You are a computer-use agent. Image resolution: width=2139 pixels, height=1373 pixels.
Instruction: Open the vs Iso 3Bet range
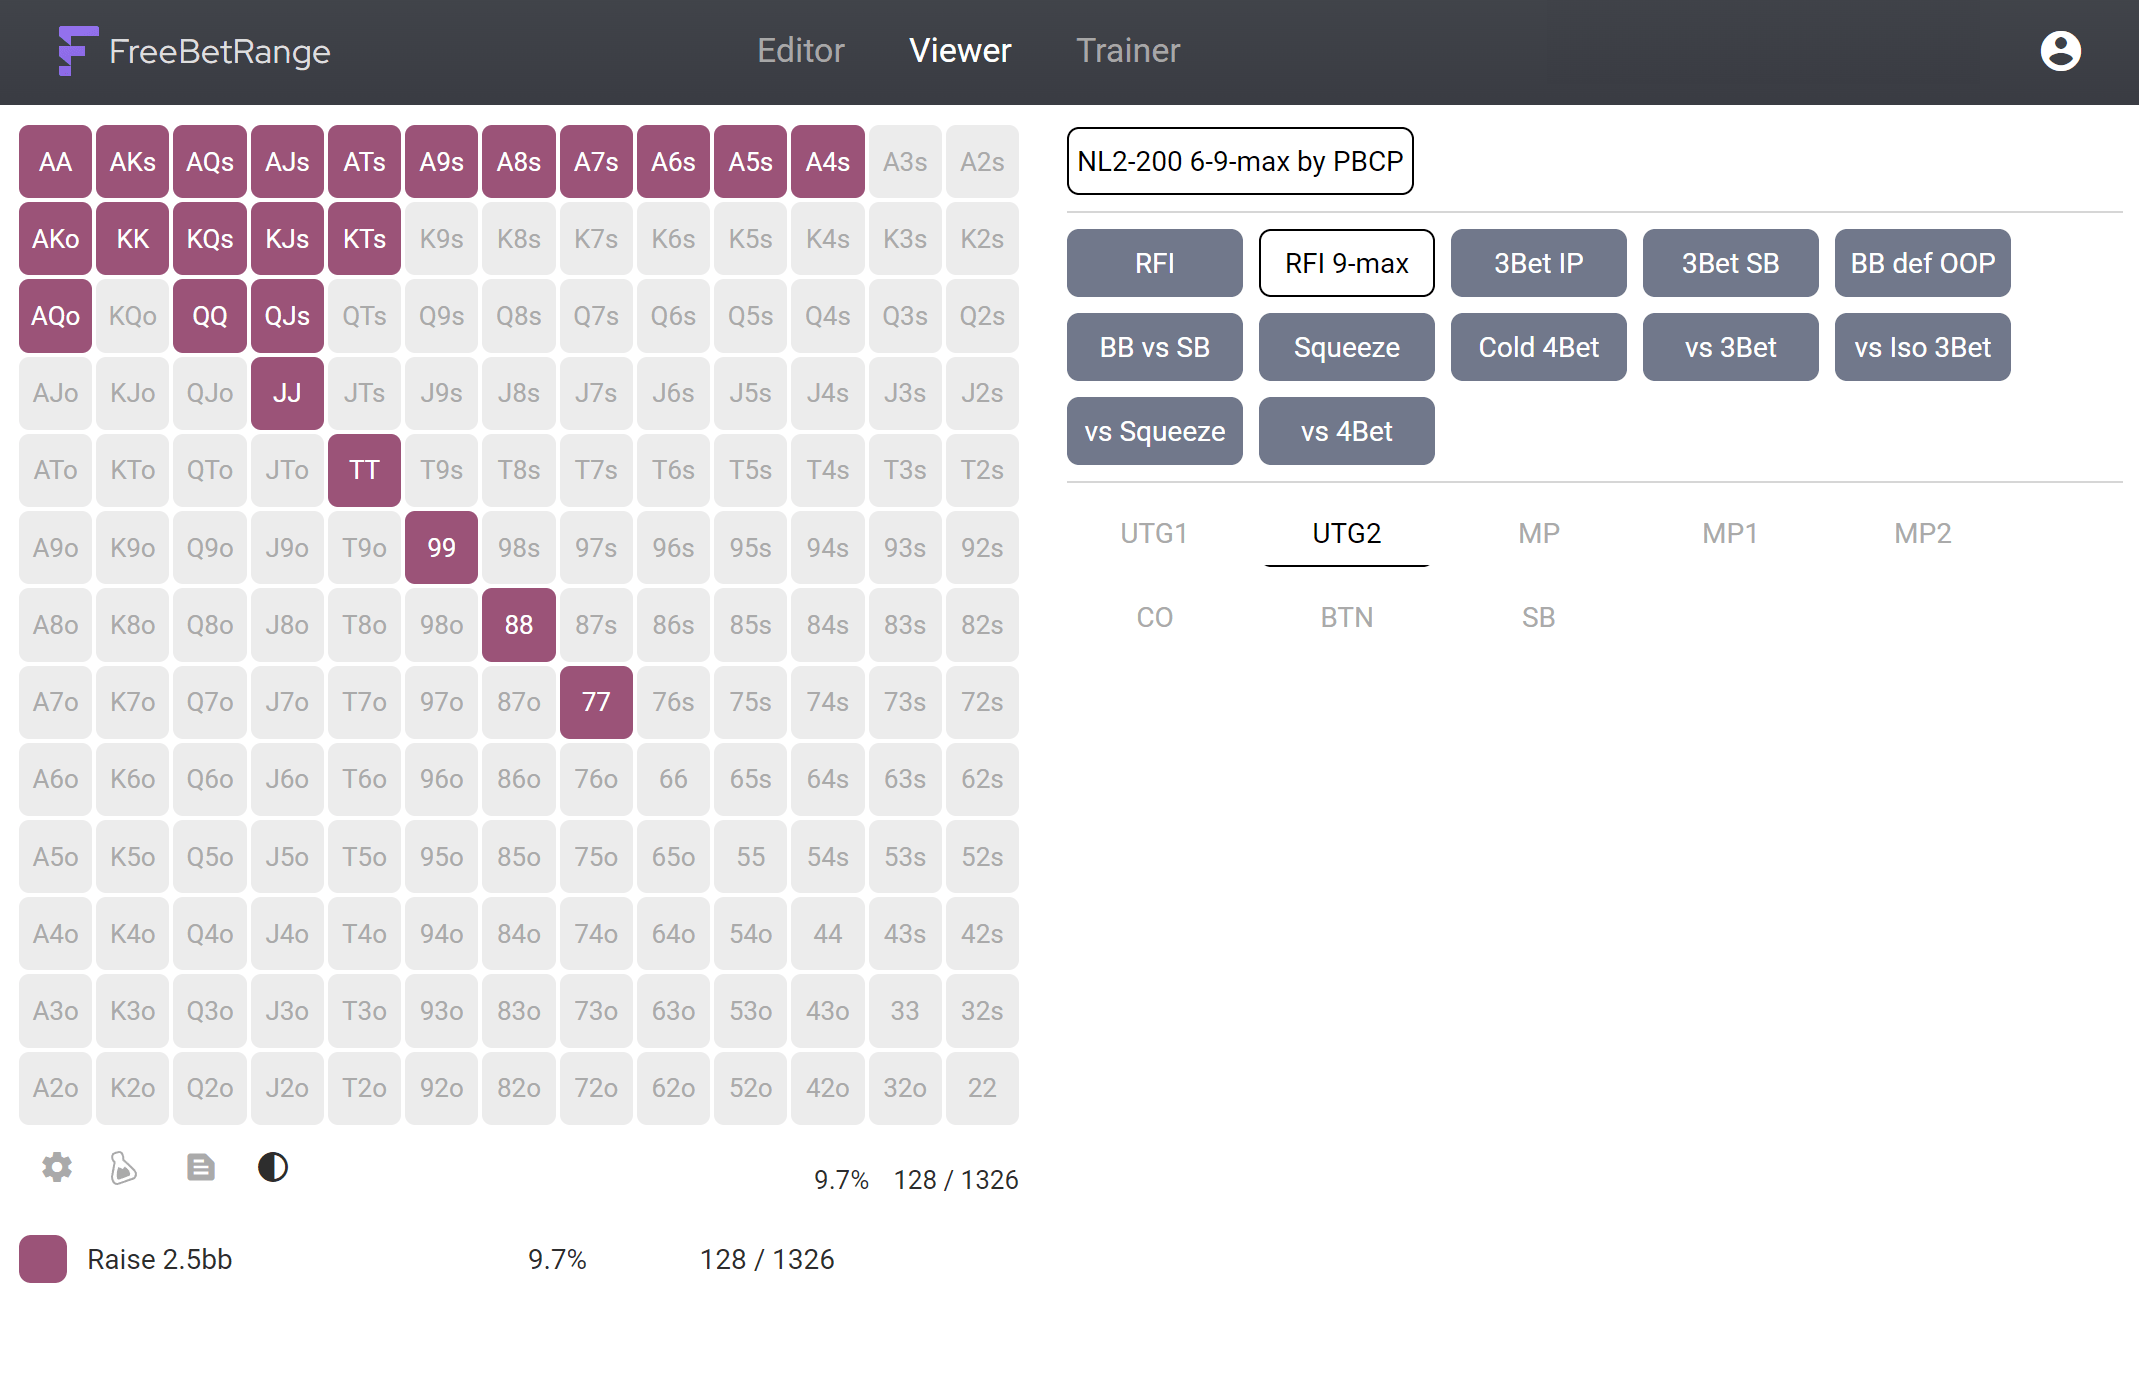tap(1923, 347)
